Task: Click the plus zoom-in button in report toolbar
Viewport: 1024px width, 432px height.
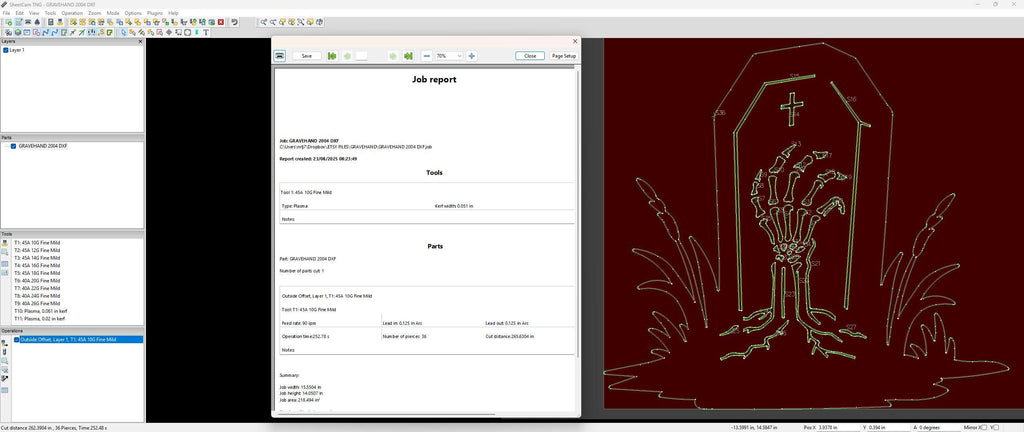Action: [472, 56]
